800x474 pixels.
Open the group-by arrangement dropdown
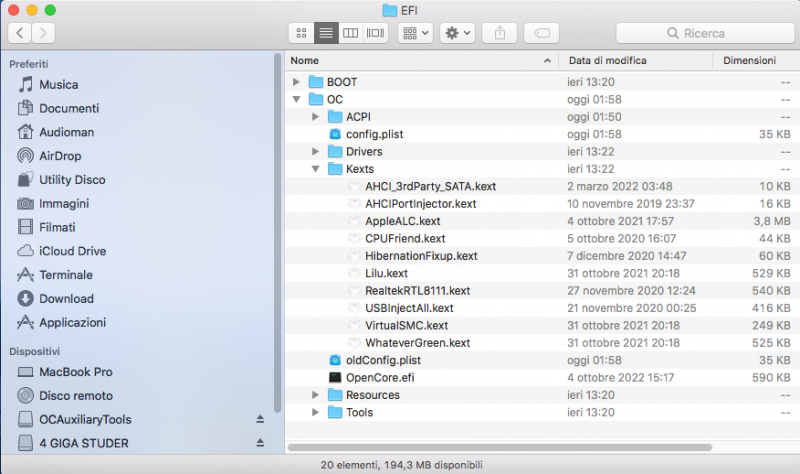(x=415, y=33)
